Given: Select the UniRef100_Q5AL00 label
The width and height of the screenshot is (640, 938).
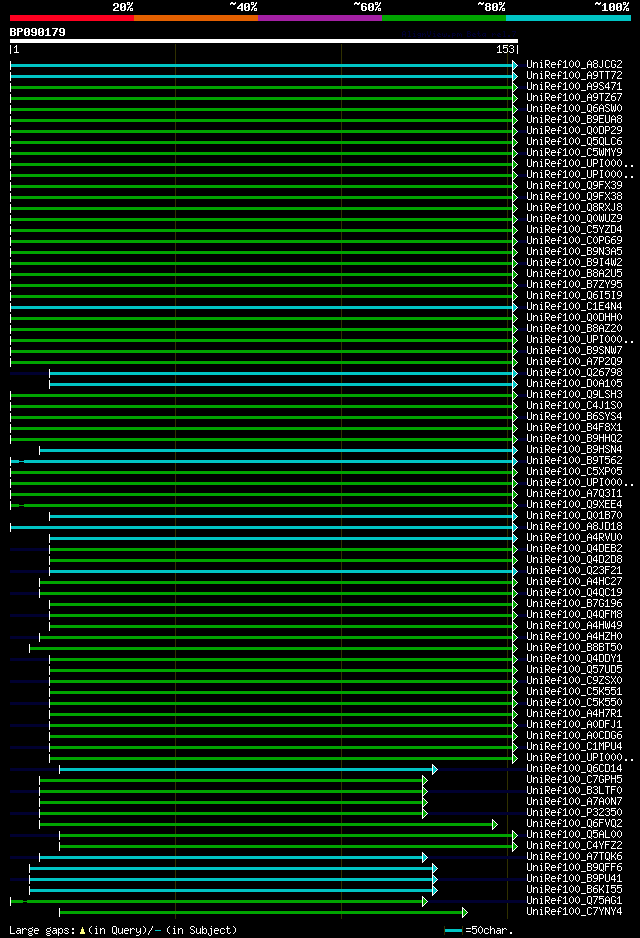Looking at the screenshot, I should (574, 835).
